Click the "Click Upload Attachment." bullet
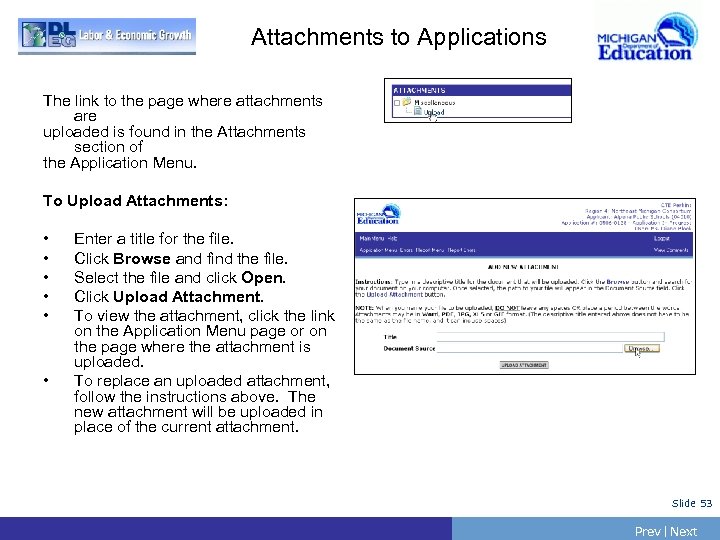The height and width of the screenshot is (540, 720). pyautogui.click(x=169, y=297)
